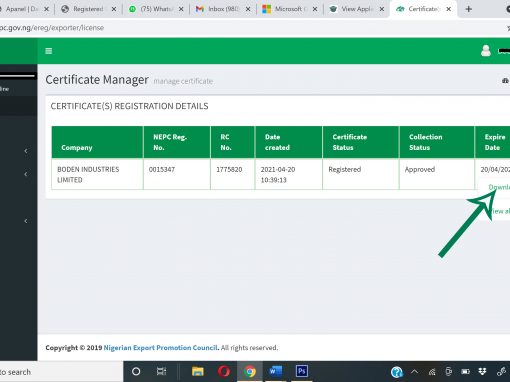Click the Cortana circle icon
This screenshot has height=382, width=510.
click(136, 371)
